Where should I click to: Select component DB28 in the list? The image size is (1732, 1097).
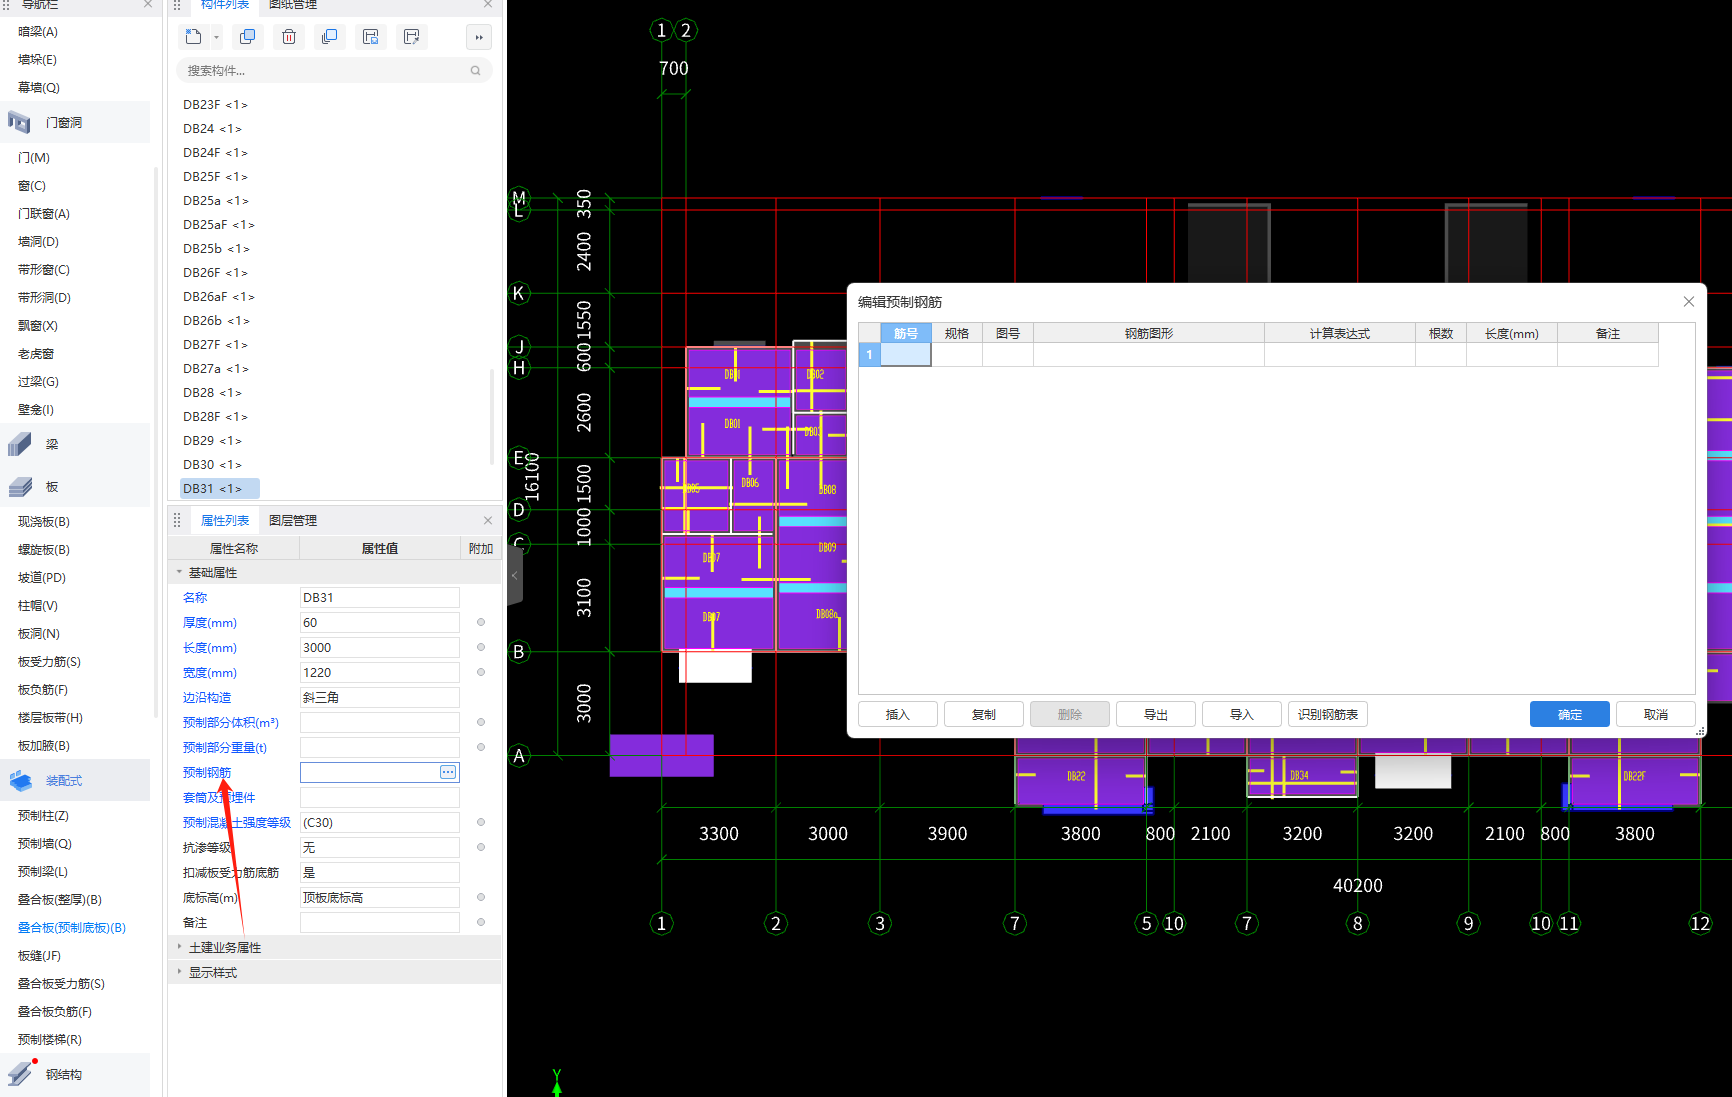(x=212, y=393)
